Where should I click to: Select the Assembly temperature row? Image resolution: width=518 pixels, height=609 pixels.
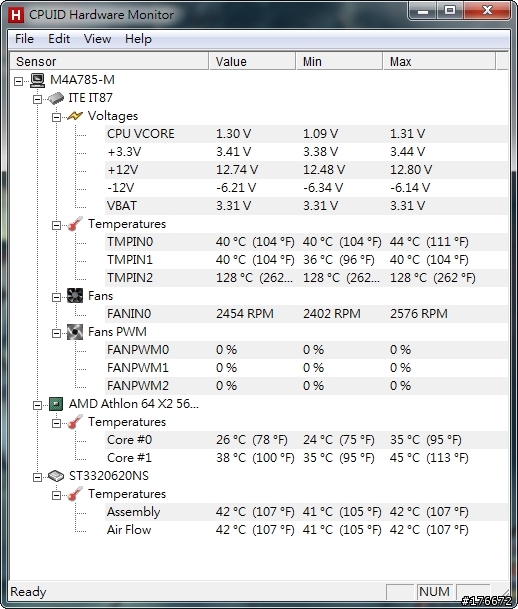[306, 512]
